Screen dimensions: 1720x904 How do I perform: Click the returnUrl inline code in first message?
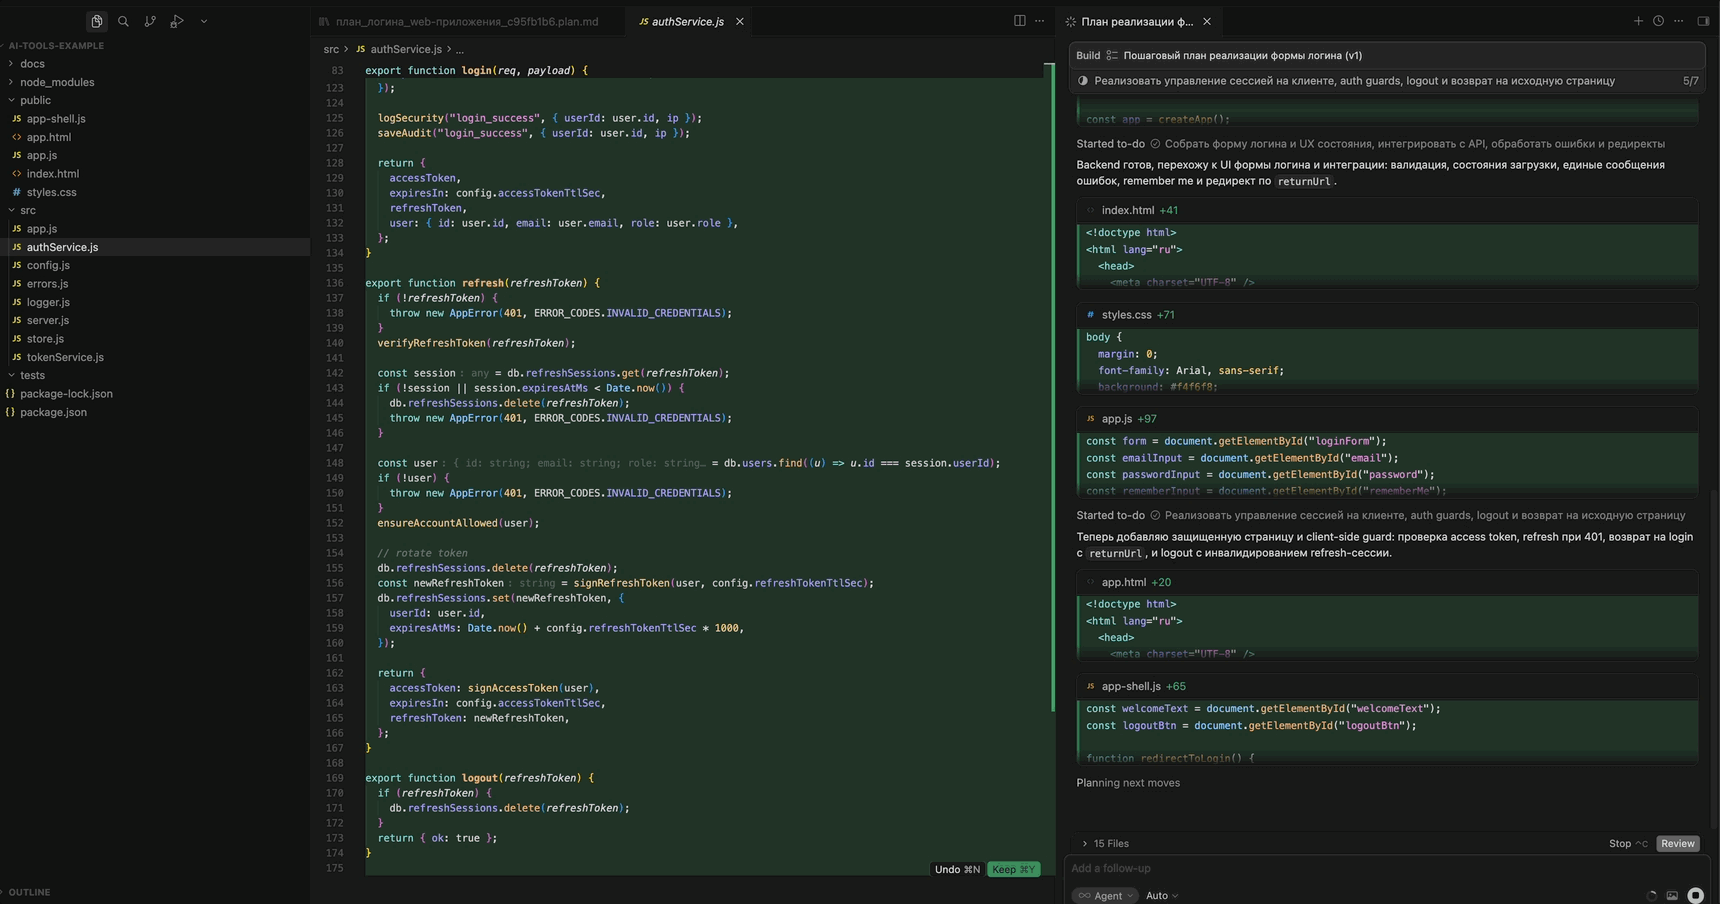[x=1304, y=182]
